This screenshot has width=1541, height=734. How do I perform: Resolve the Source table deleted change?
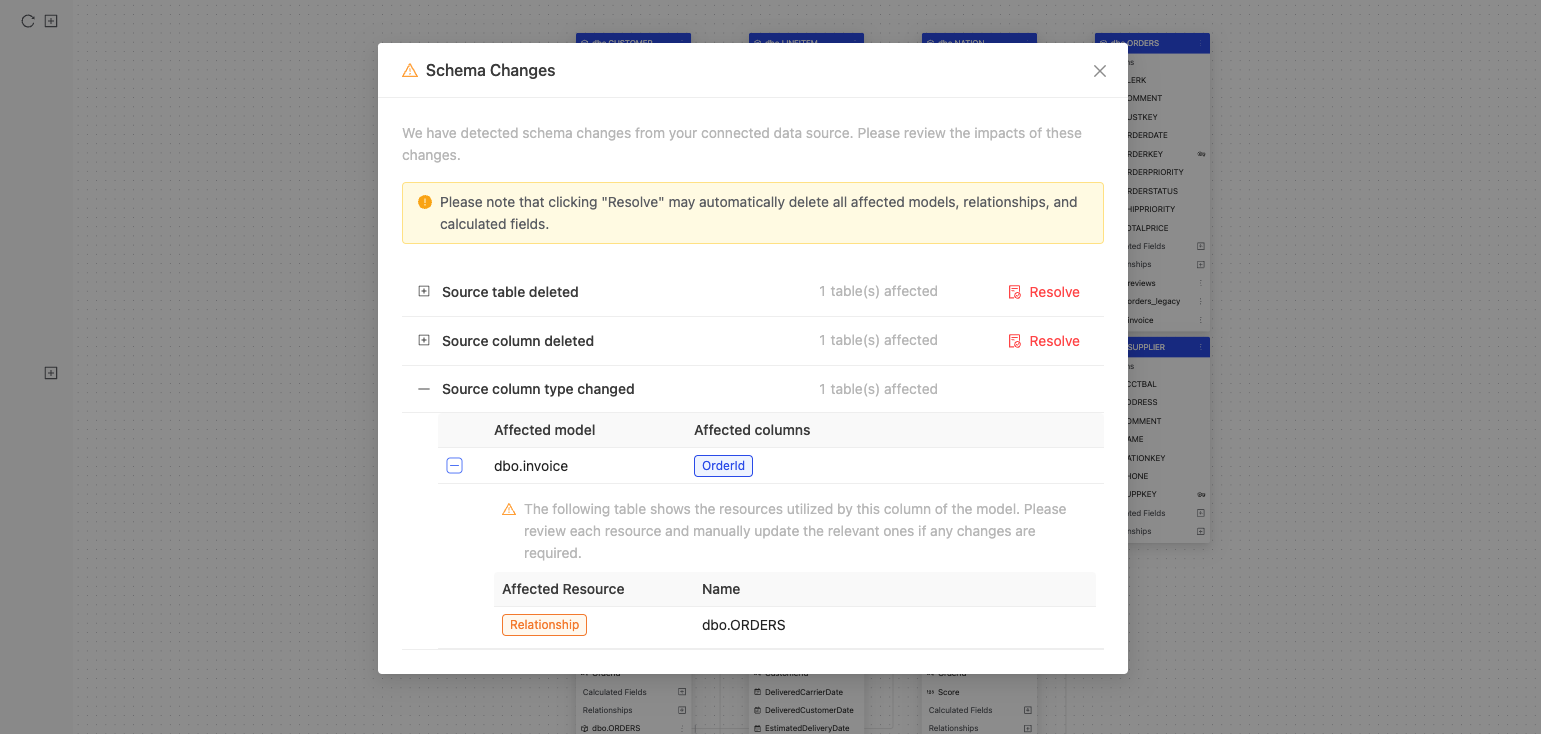point(1044,292)
